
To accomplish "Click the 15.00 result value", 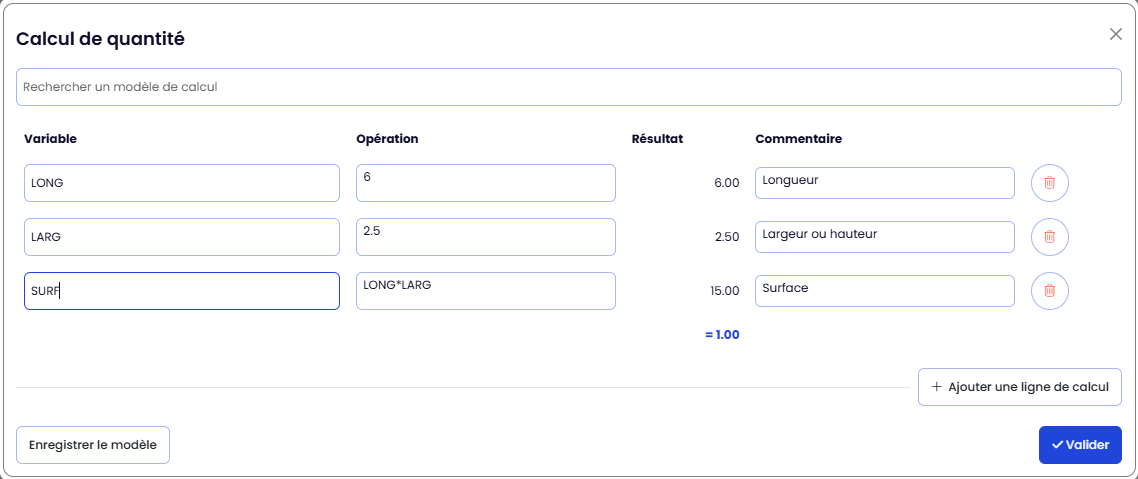I will pos(724,291).
